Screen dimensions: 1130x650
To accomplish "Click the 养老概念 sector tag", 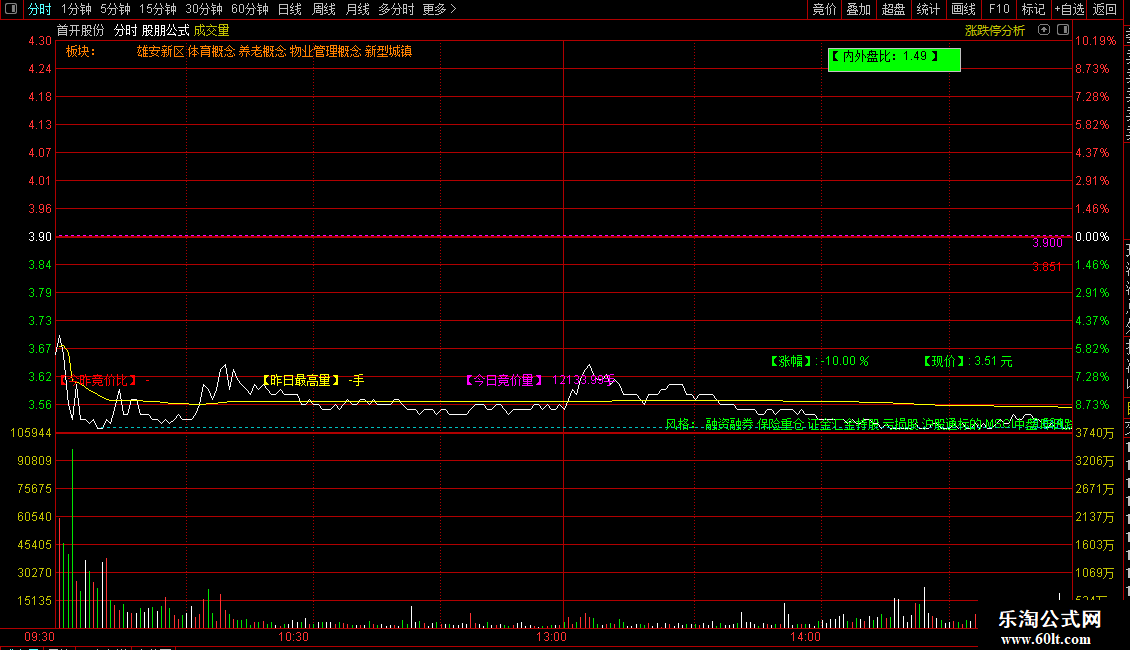I will pyautogui.click(x=262, y=51).
